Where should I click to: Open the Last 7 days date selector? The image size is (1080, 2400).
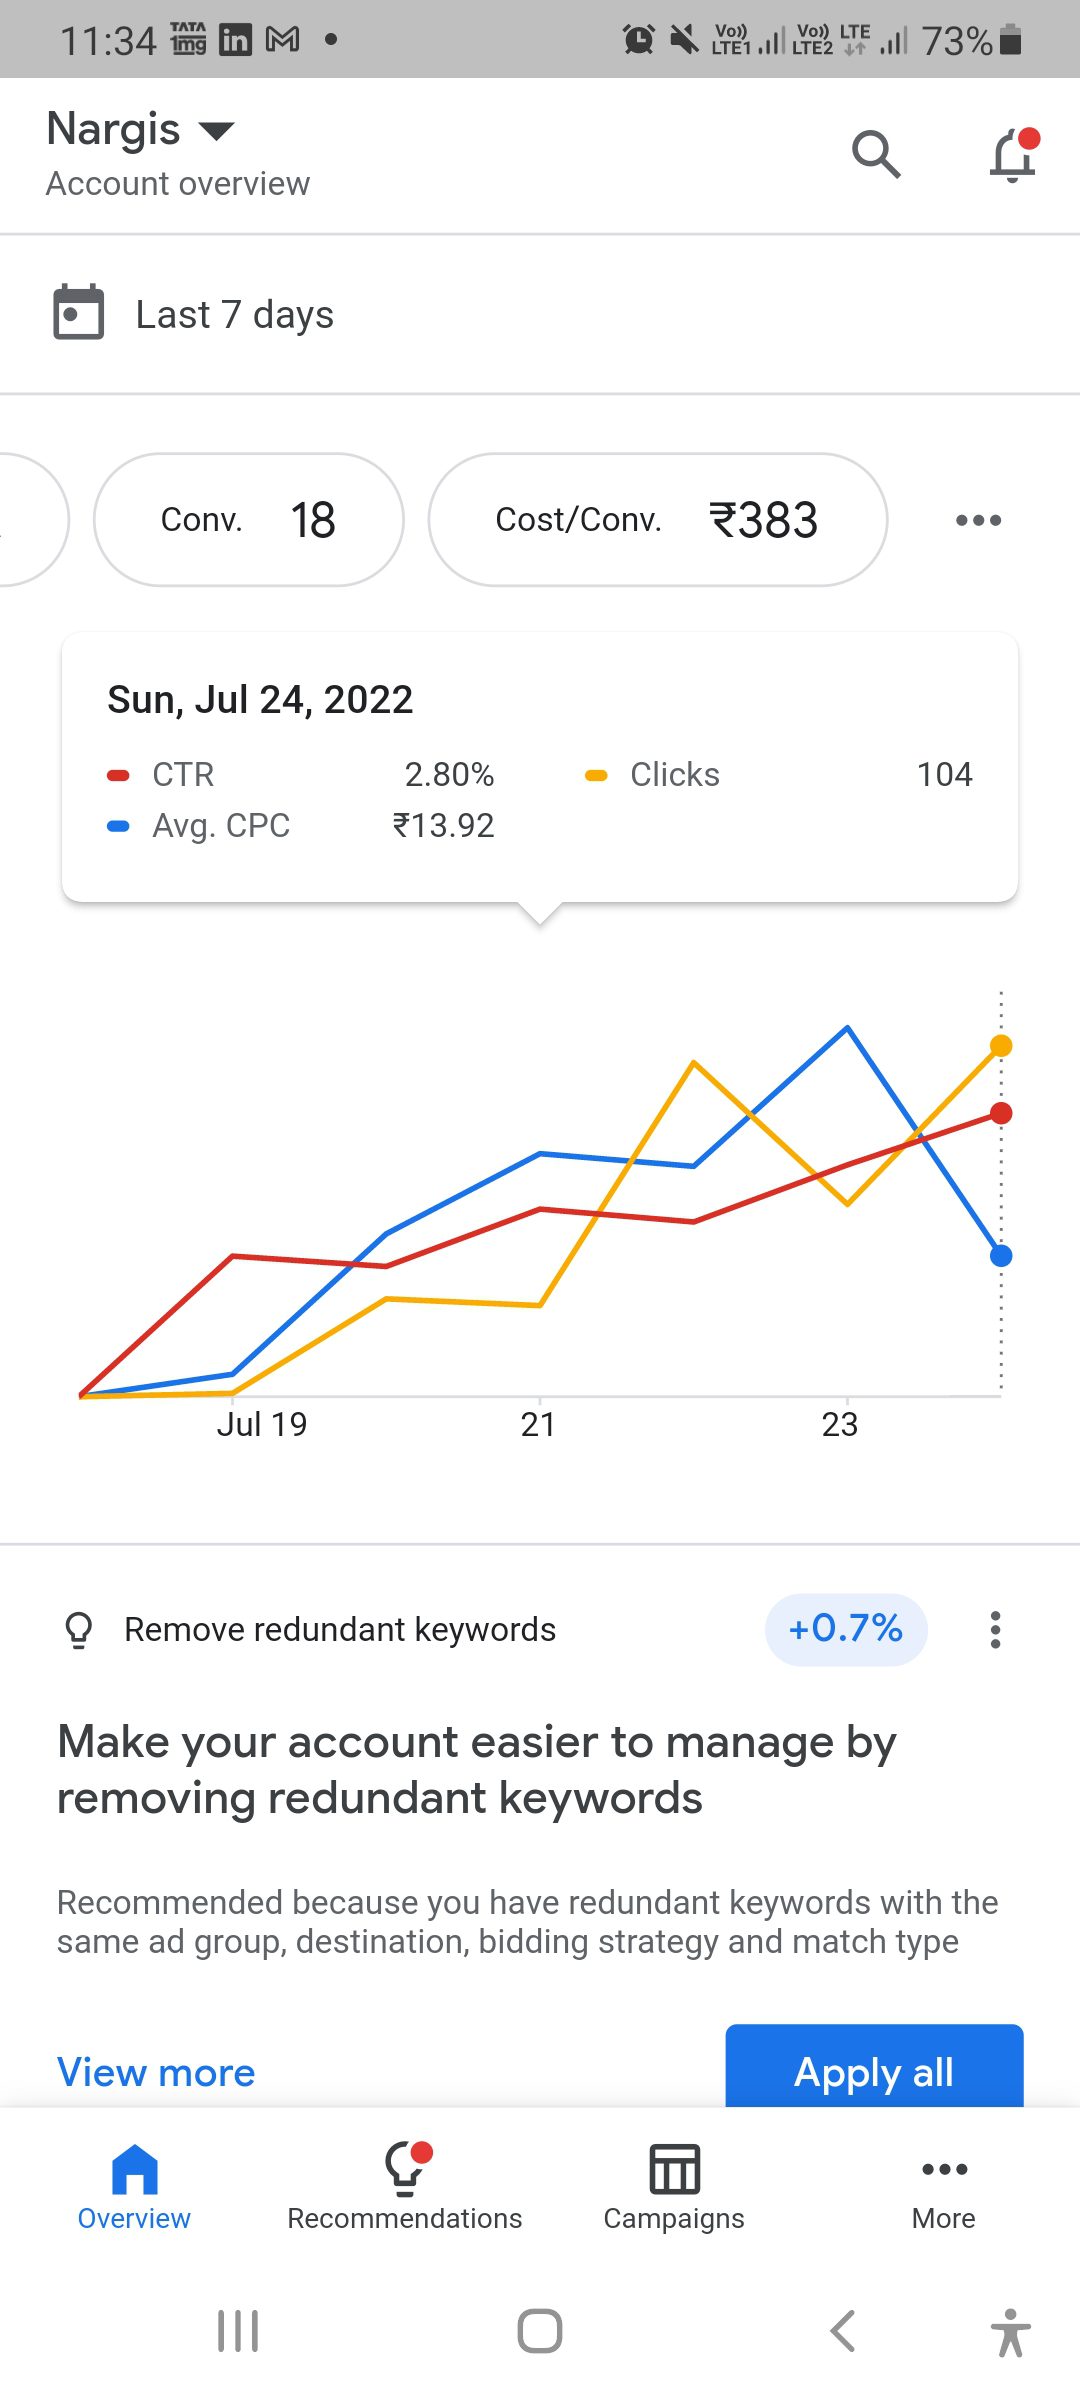[x=234, y=315]
